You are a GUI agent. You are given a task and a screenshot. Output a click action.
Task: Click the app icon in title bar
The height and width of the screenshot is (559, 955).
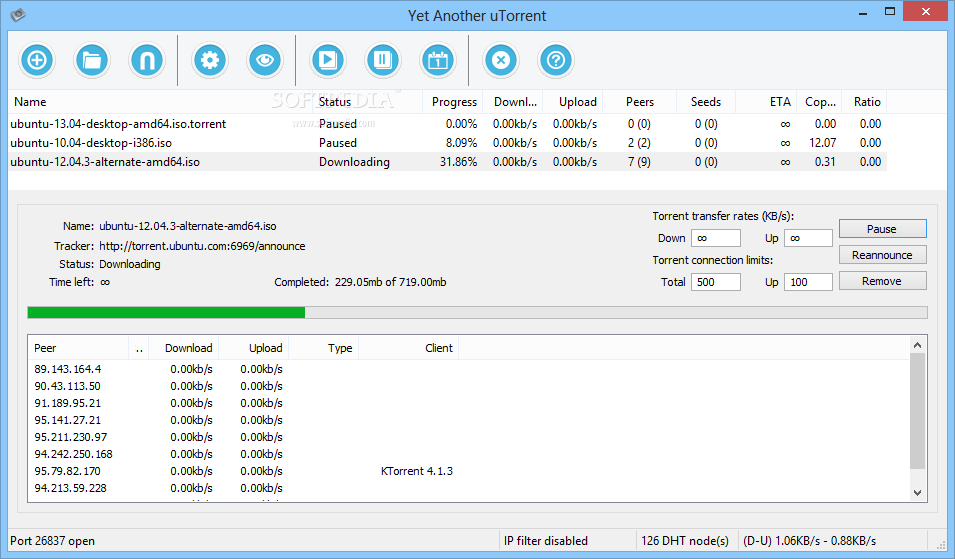18,15
